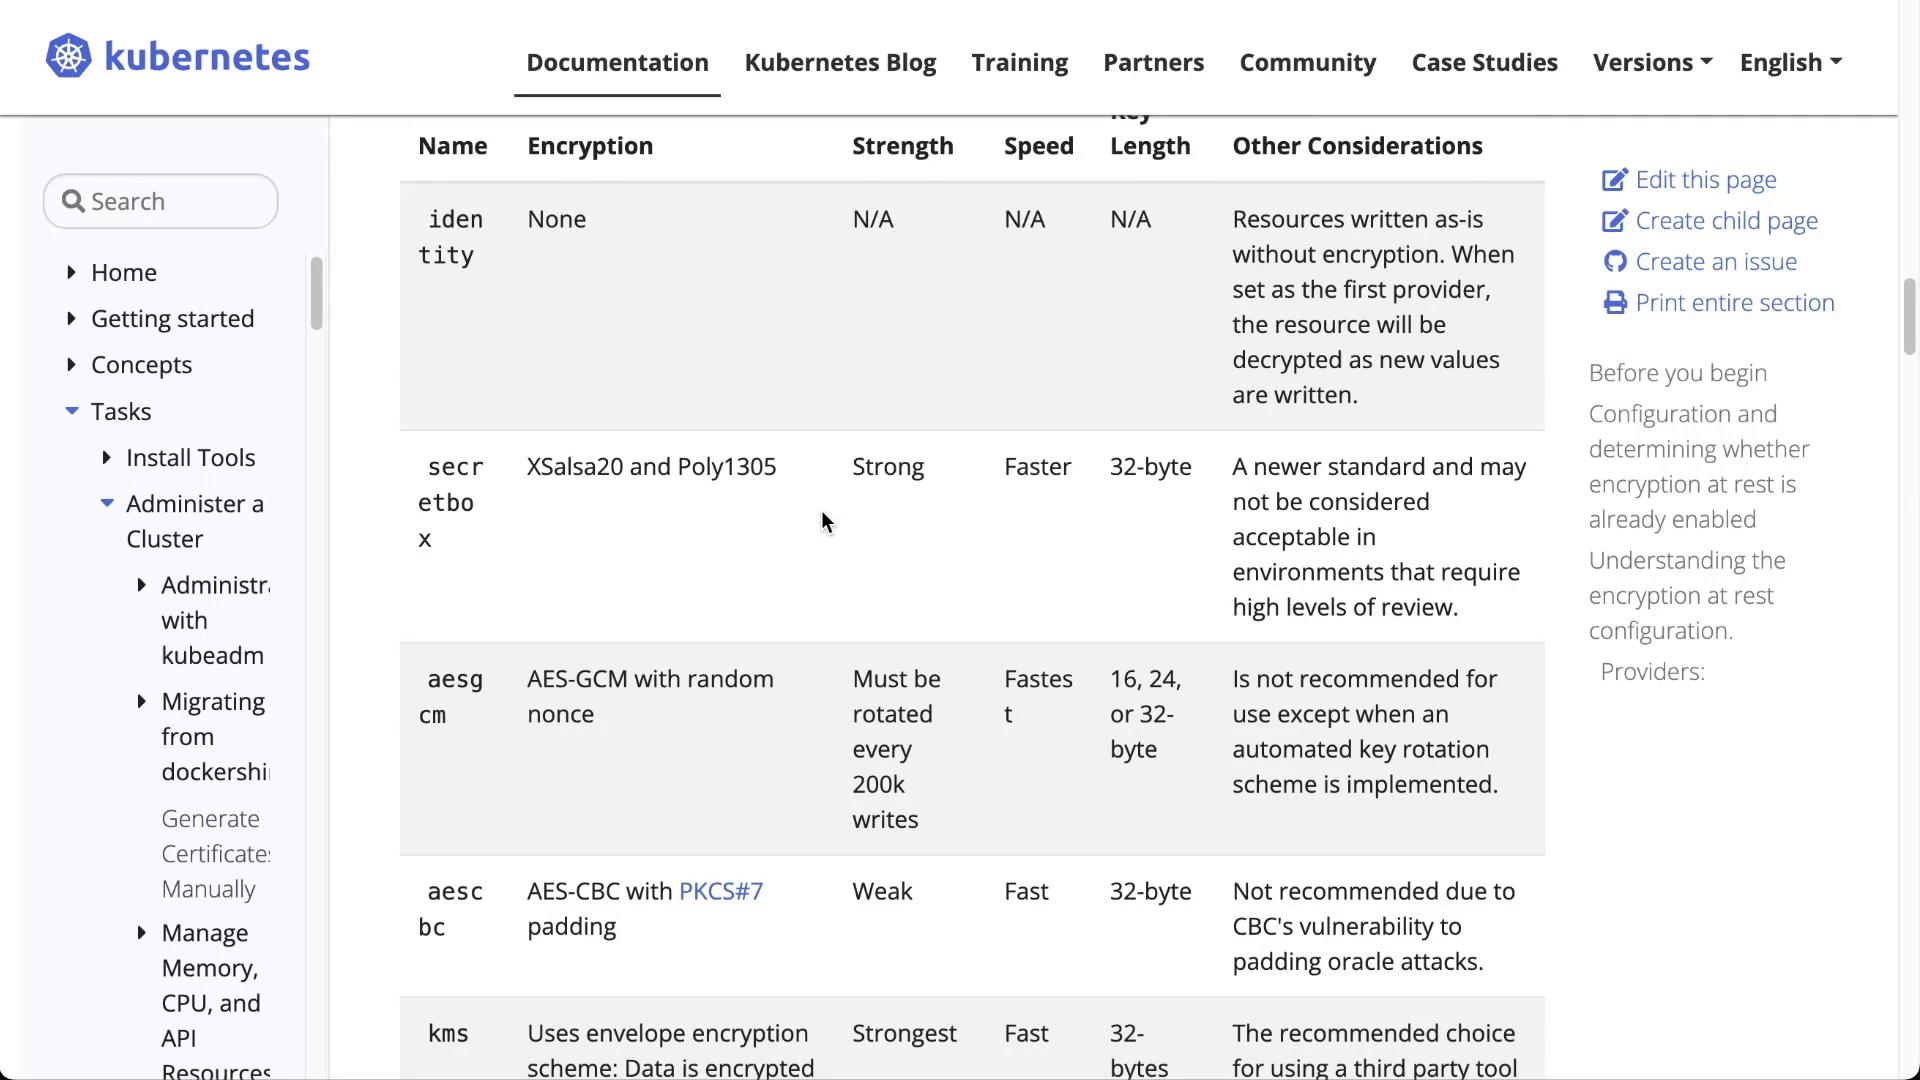Open the Versions dropdown menu
Image resolution: width=1920 pixels, height=1080 pixels.
1652,62
